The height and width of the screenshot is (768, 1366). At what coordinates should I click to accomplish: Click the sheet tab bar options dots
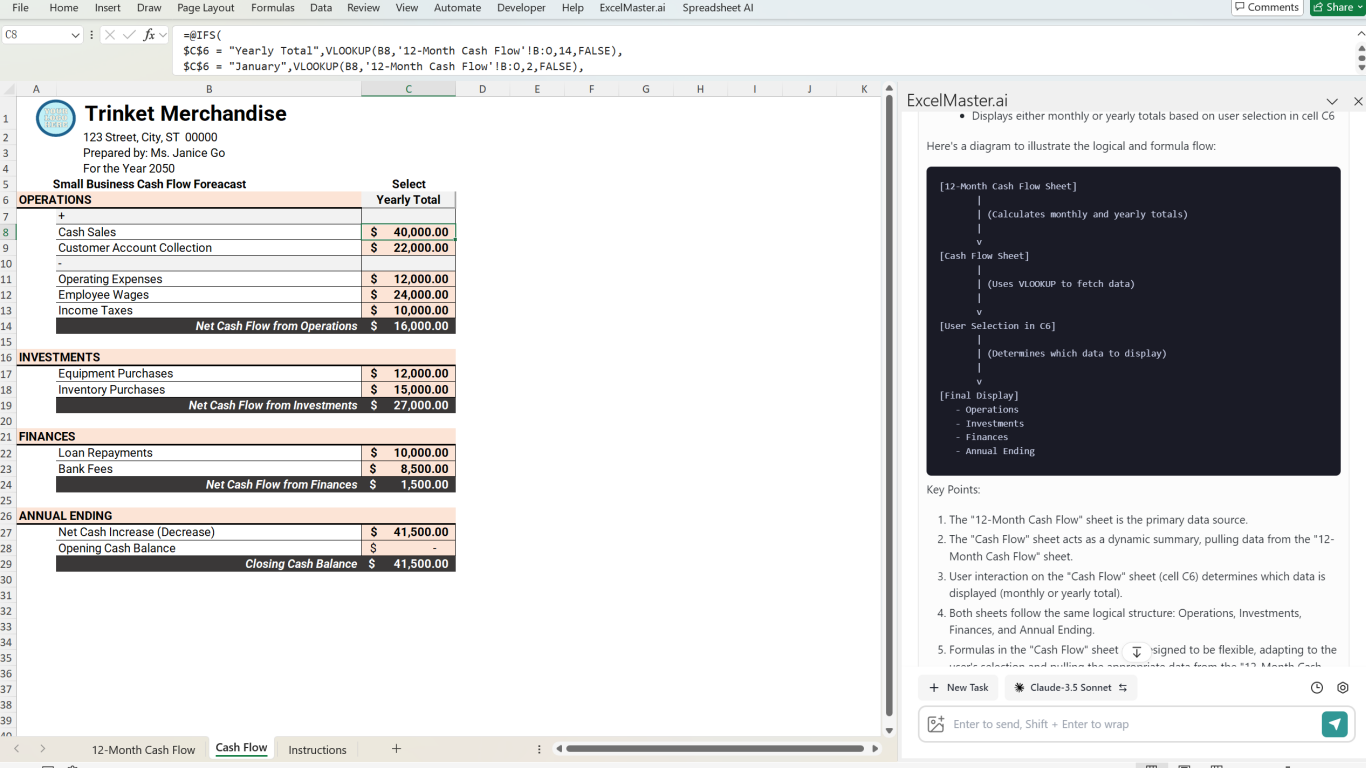pyautogui.click(x=539, y=749)
